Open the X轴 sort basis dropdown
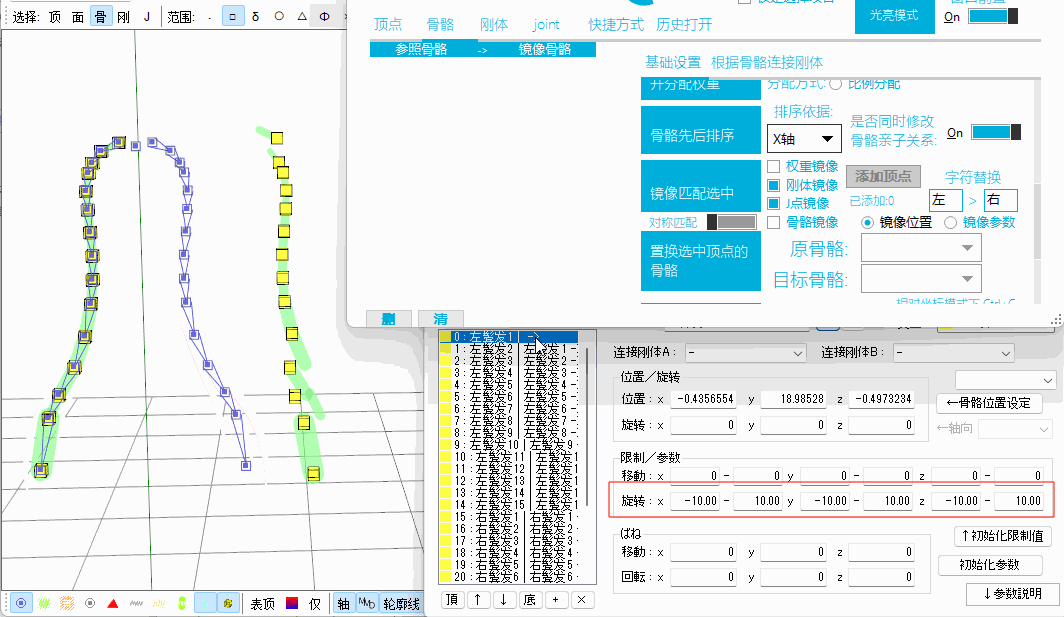1064x617 pixels. (x=803, y=138)
